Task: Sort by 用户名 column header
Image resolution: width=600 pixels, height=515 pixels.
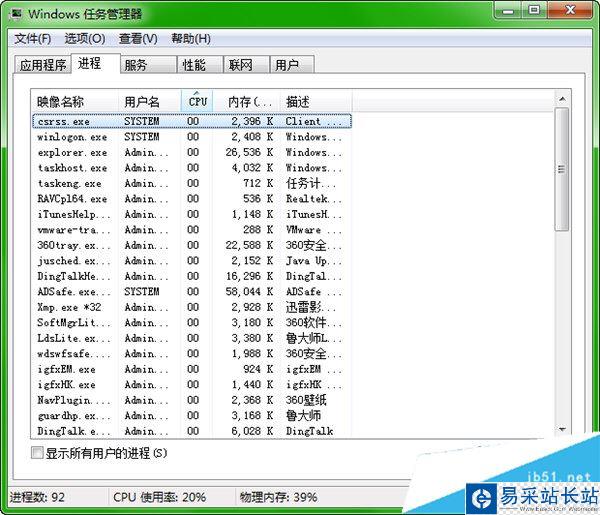Action: (150, 101)
